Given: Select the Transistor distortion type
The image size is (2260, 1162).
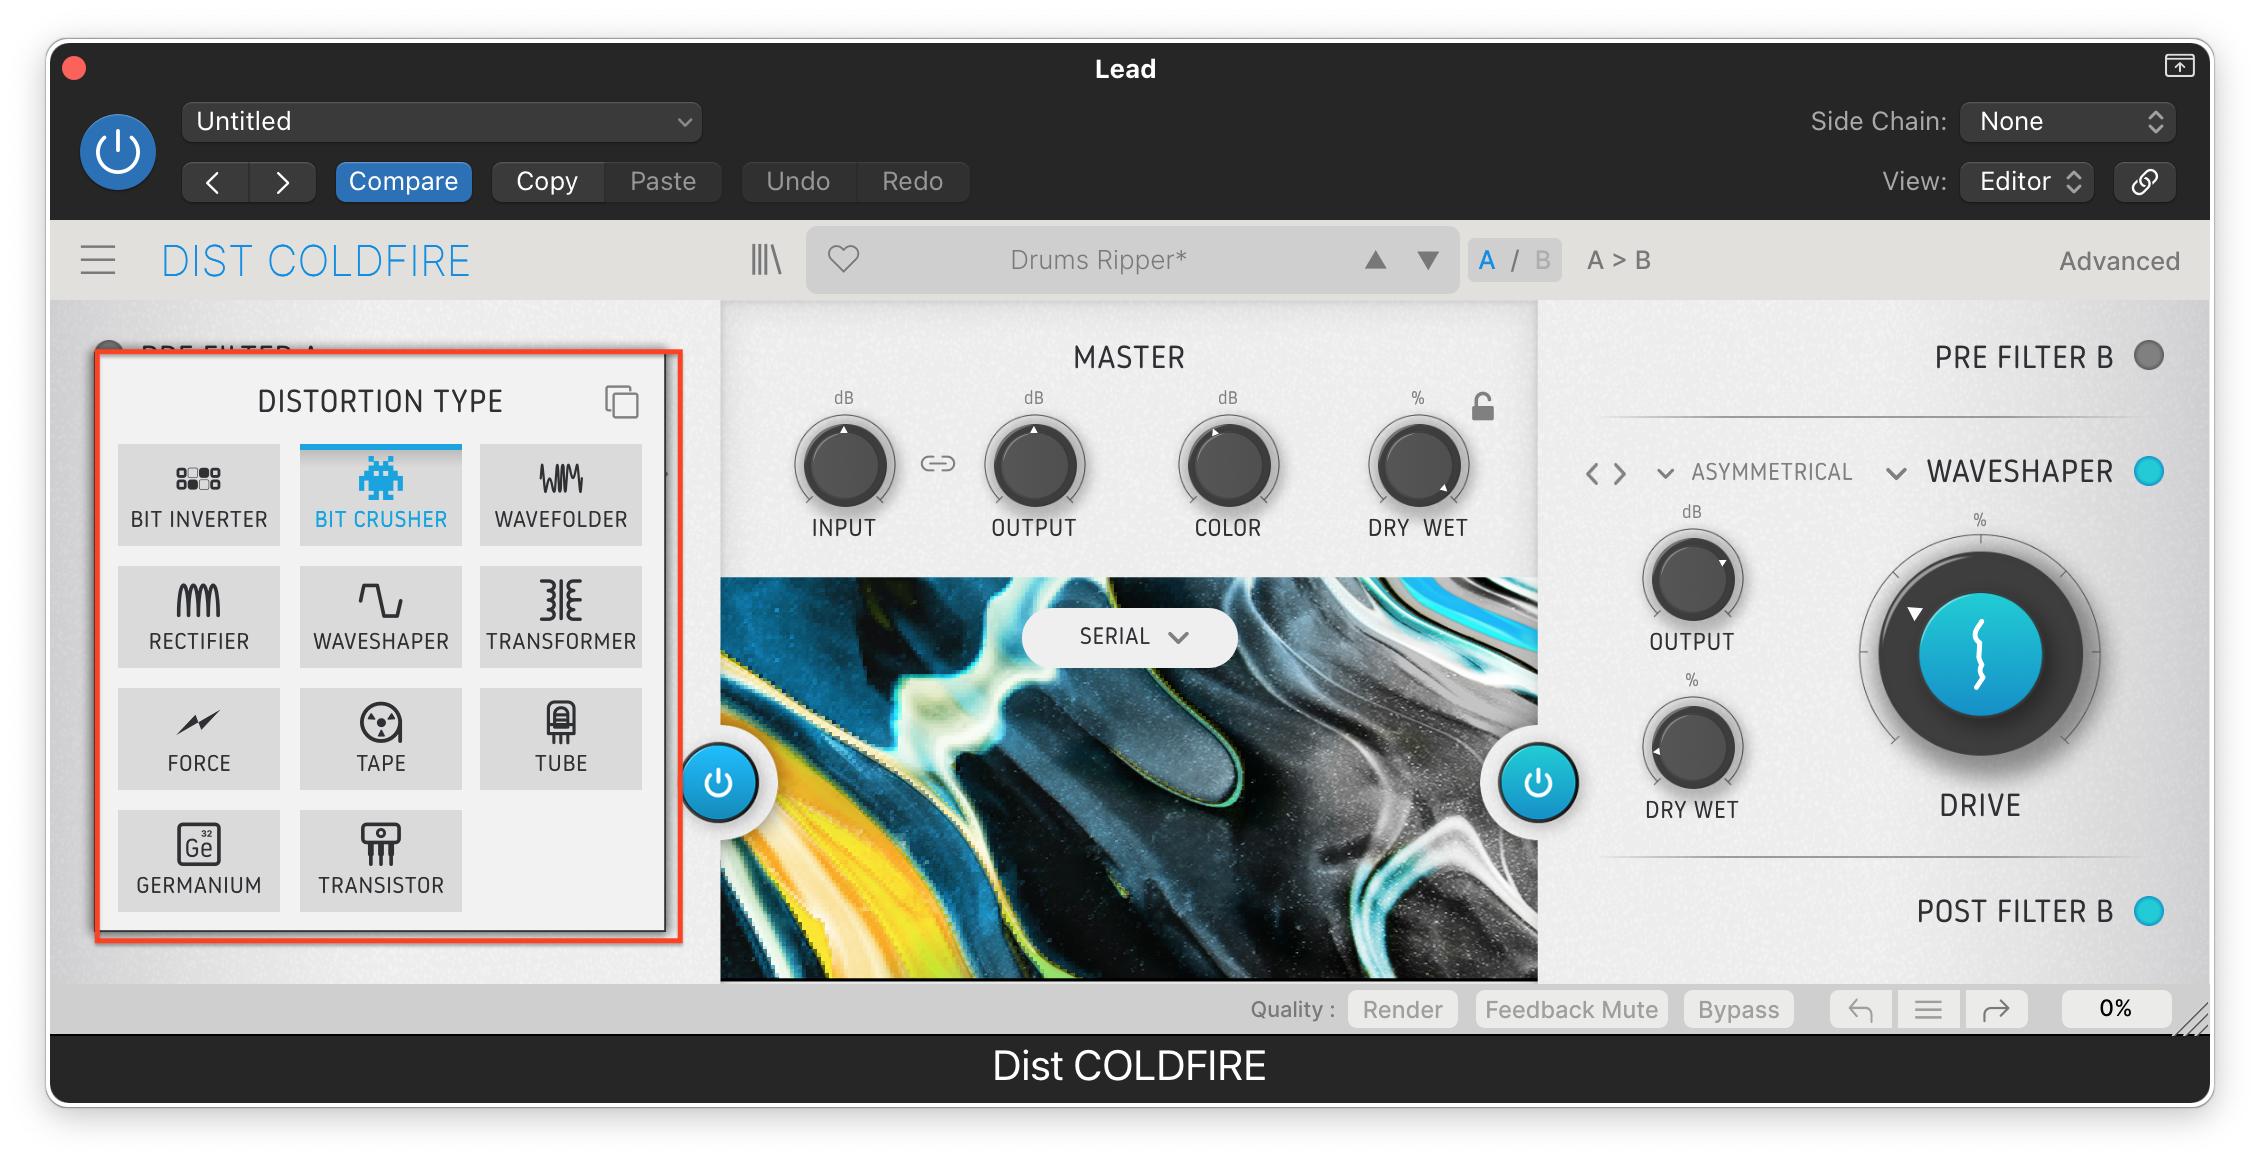Looking at the screenshot, I should tap(381, 861).
